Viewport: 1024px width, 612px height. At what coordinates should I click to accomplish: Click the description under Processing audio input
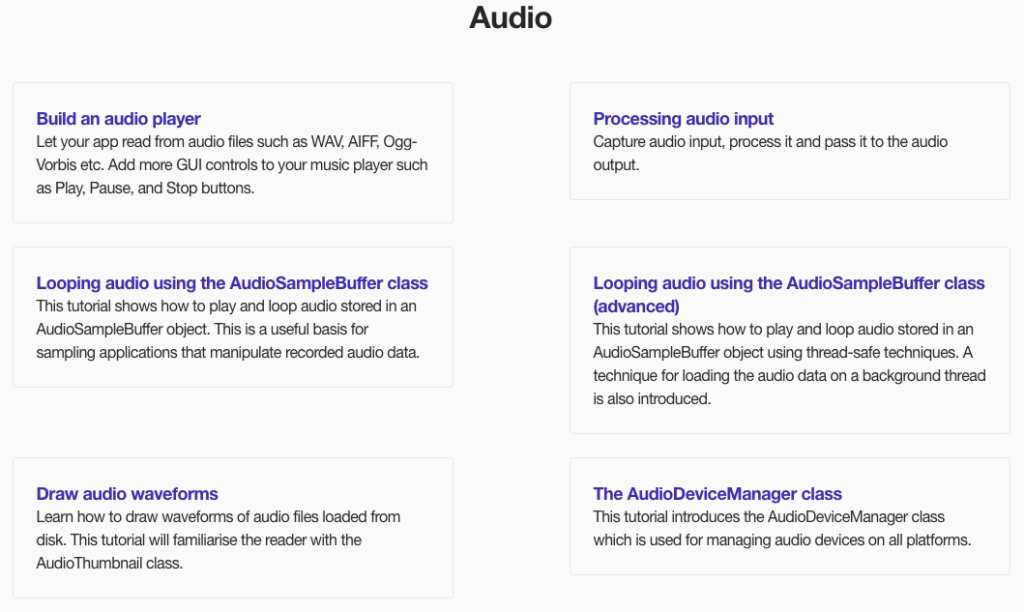[770, 153]
